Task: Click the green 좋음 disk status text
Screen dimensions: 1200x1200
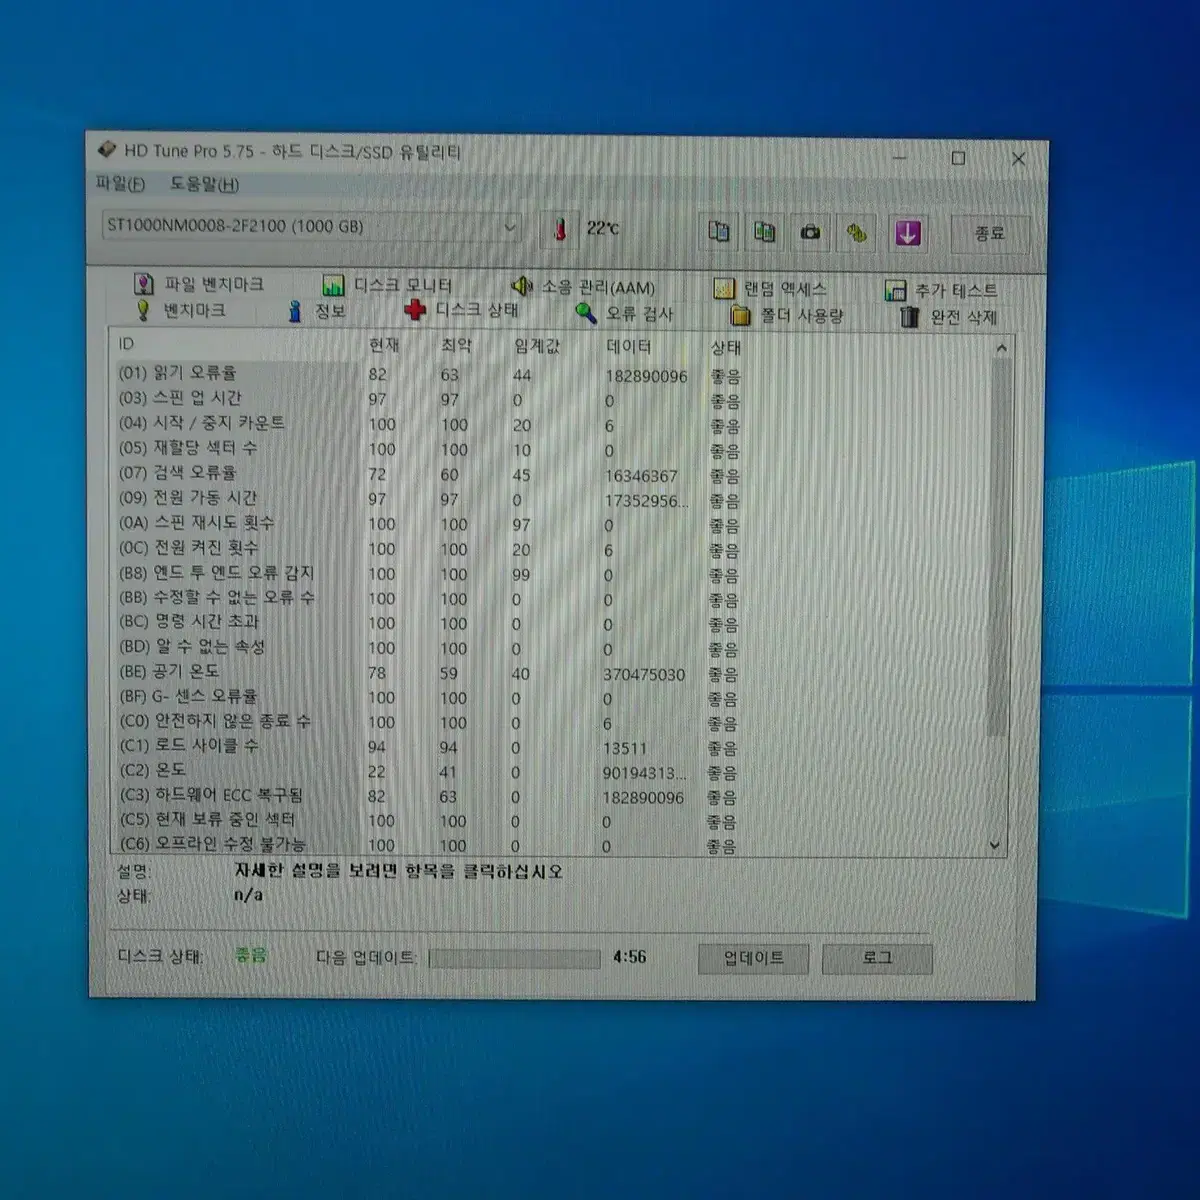Action: [251, 955]
